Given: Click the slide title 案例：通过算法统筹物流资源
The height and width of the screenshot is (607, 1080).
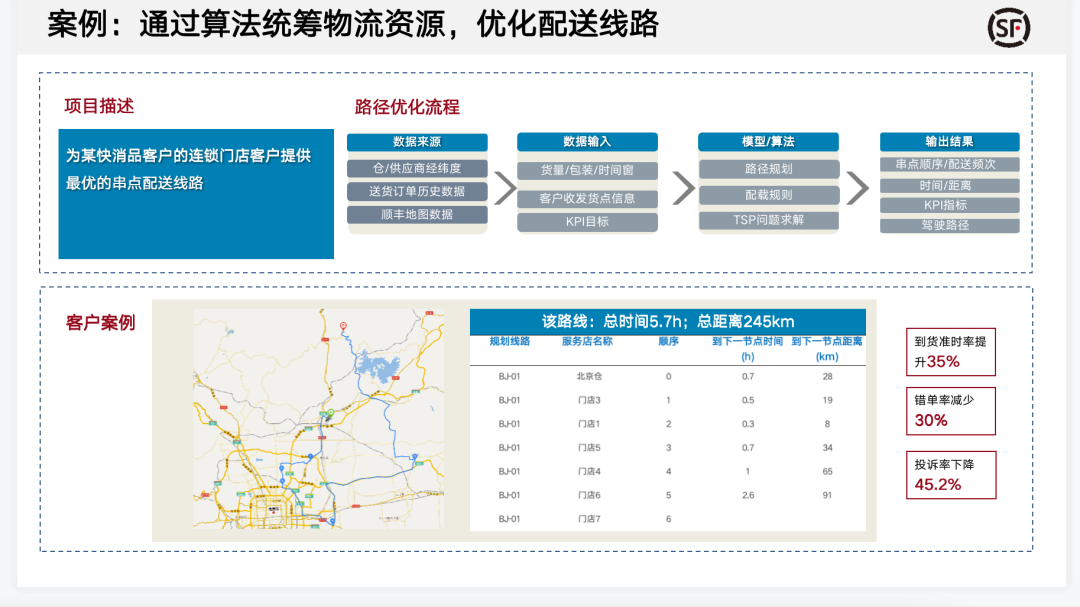Looking at the screenshot, I should [x=353, y=23].
